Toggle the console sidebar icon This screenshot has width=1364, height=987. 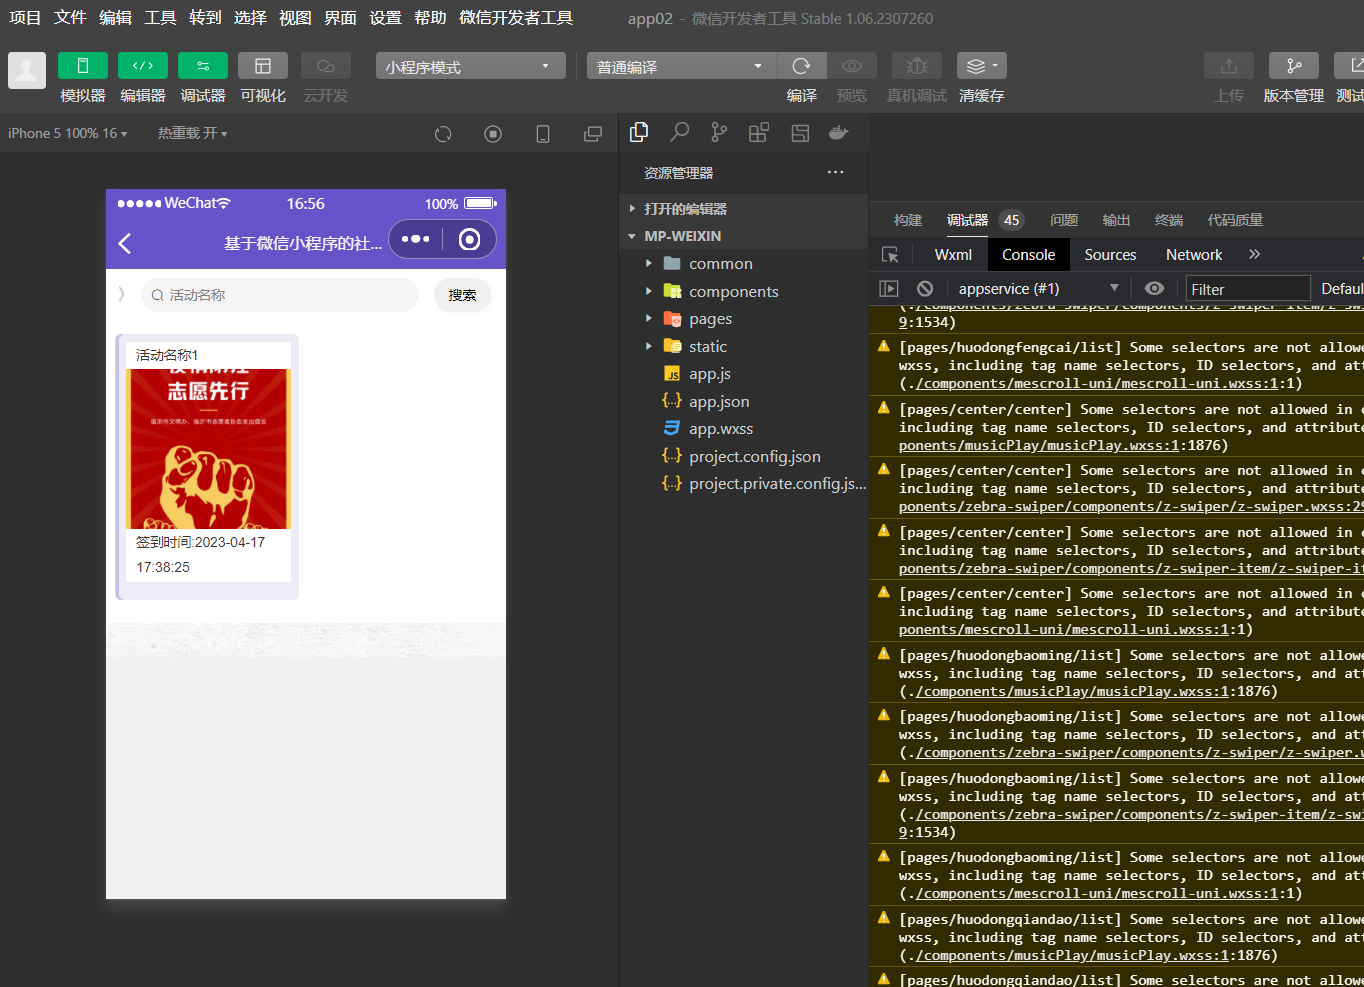[888, 289]
